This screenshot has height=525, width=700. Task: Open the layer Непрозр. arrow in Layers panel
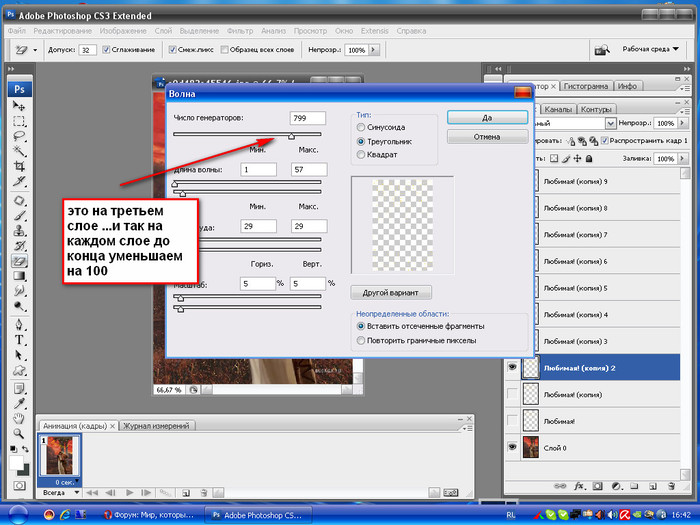click(682, 123)
